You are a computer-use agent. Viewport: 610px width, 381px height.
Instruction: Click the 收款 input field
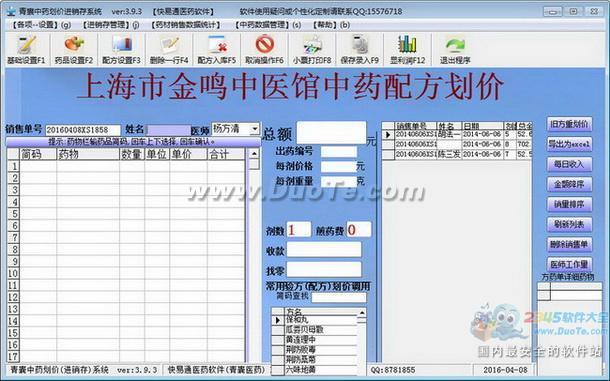coord(324,250)
